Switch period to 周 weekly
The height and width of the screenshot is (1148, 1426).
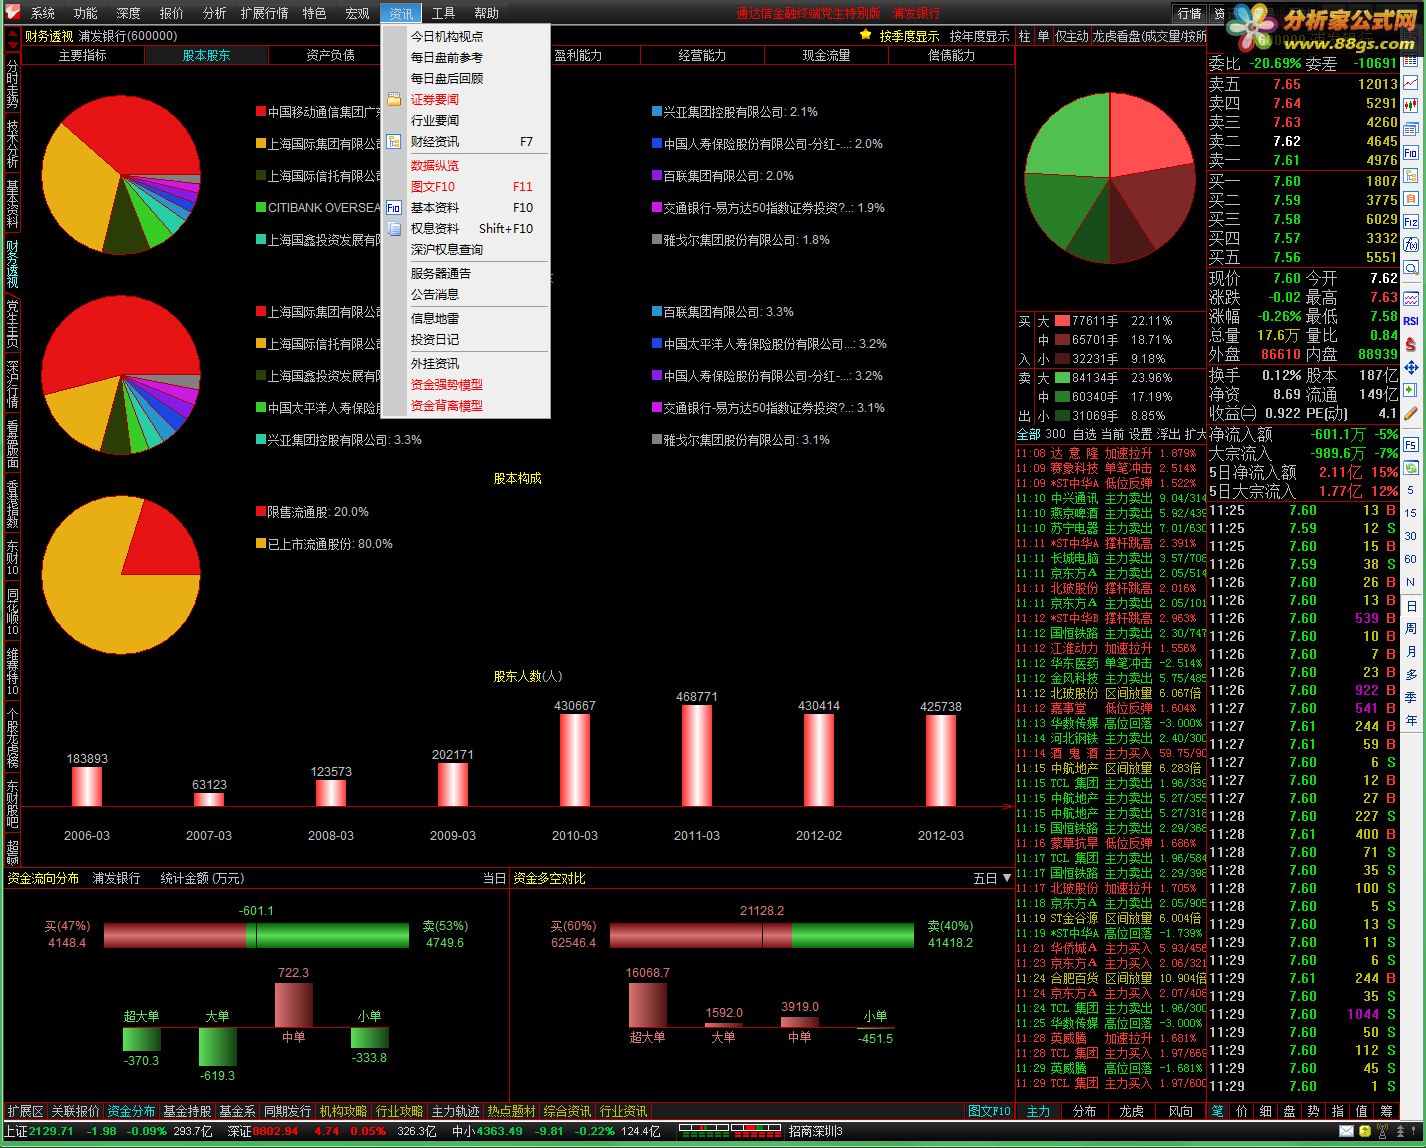[x=1411, y=629]
